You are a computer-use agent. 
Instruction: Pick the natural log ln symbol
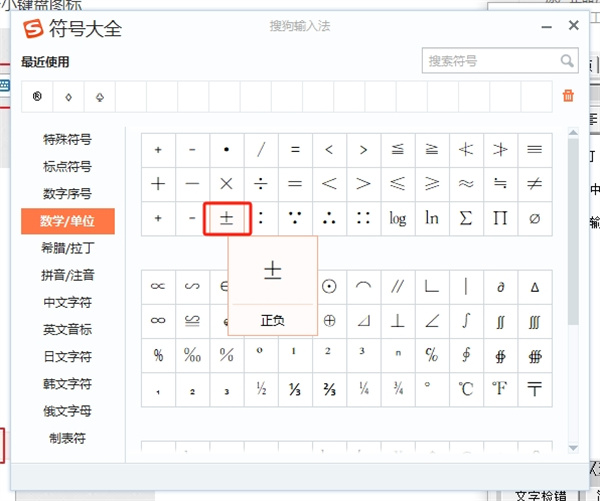(431, 218)
